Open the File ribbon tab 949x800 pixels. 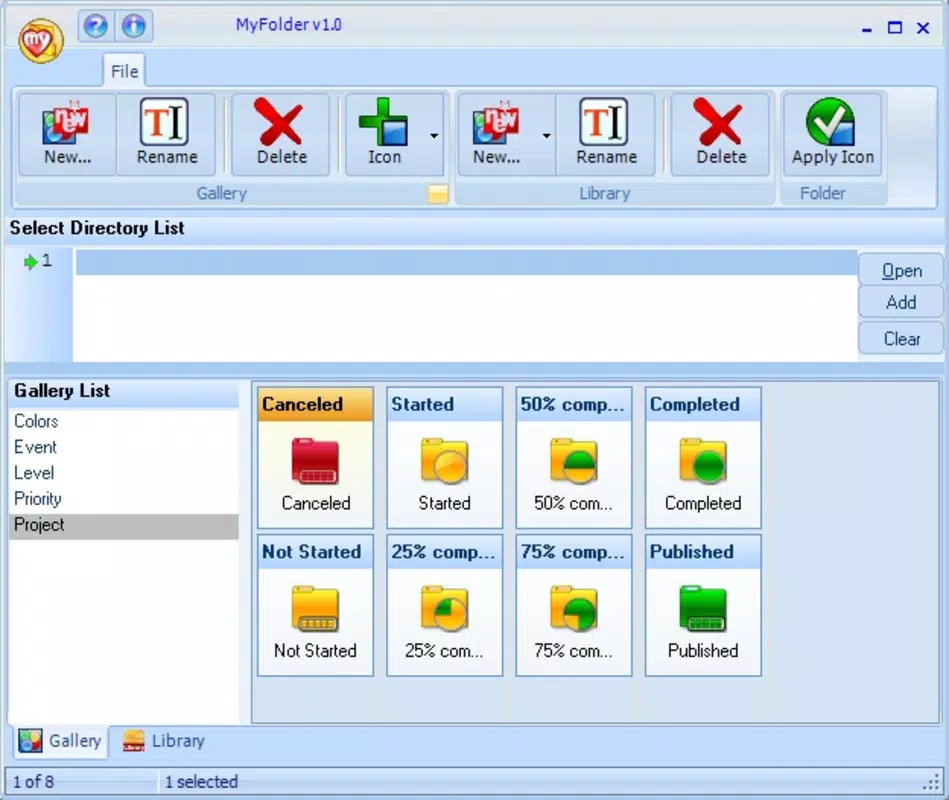pyautogui.click(x=124, y=71)
